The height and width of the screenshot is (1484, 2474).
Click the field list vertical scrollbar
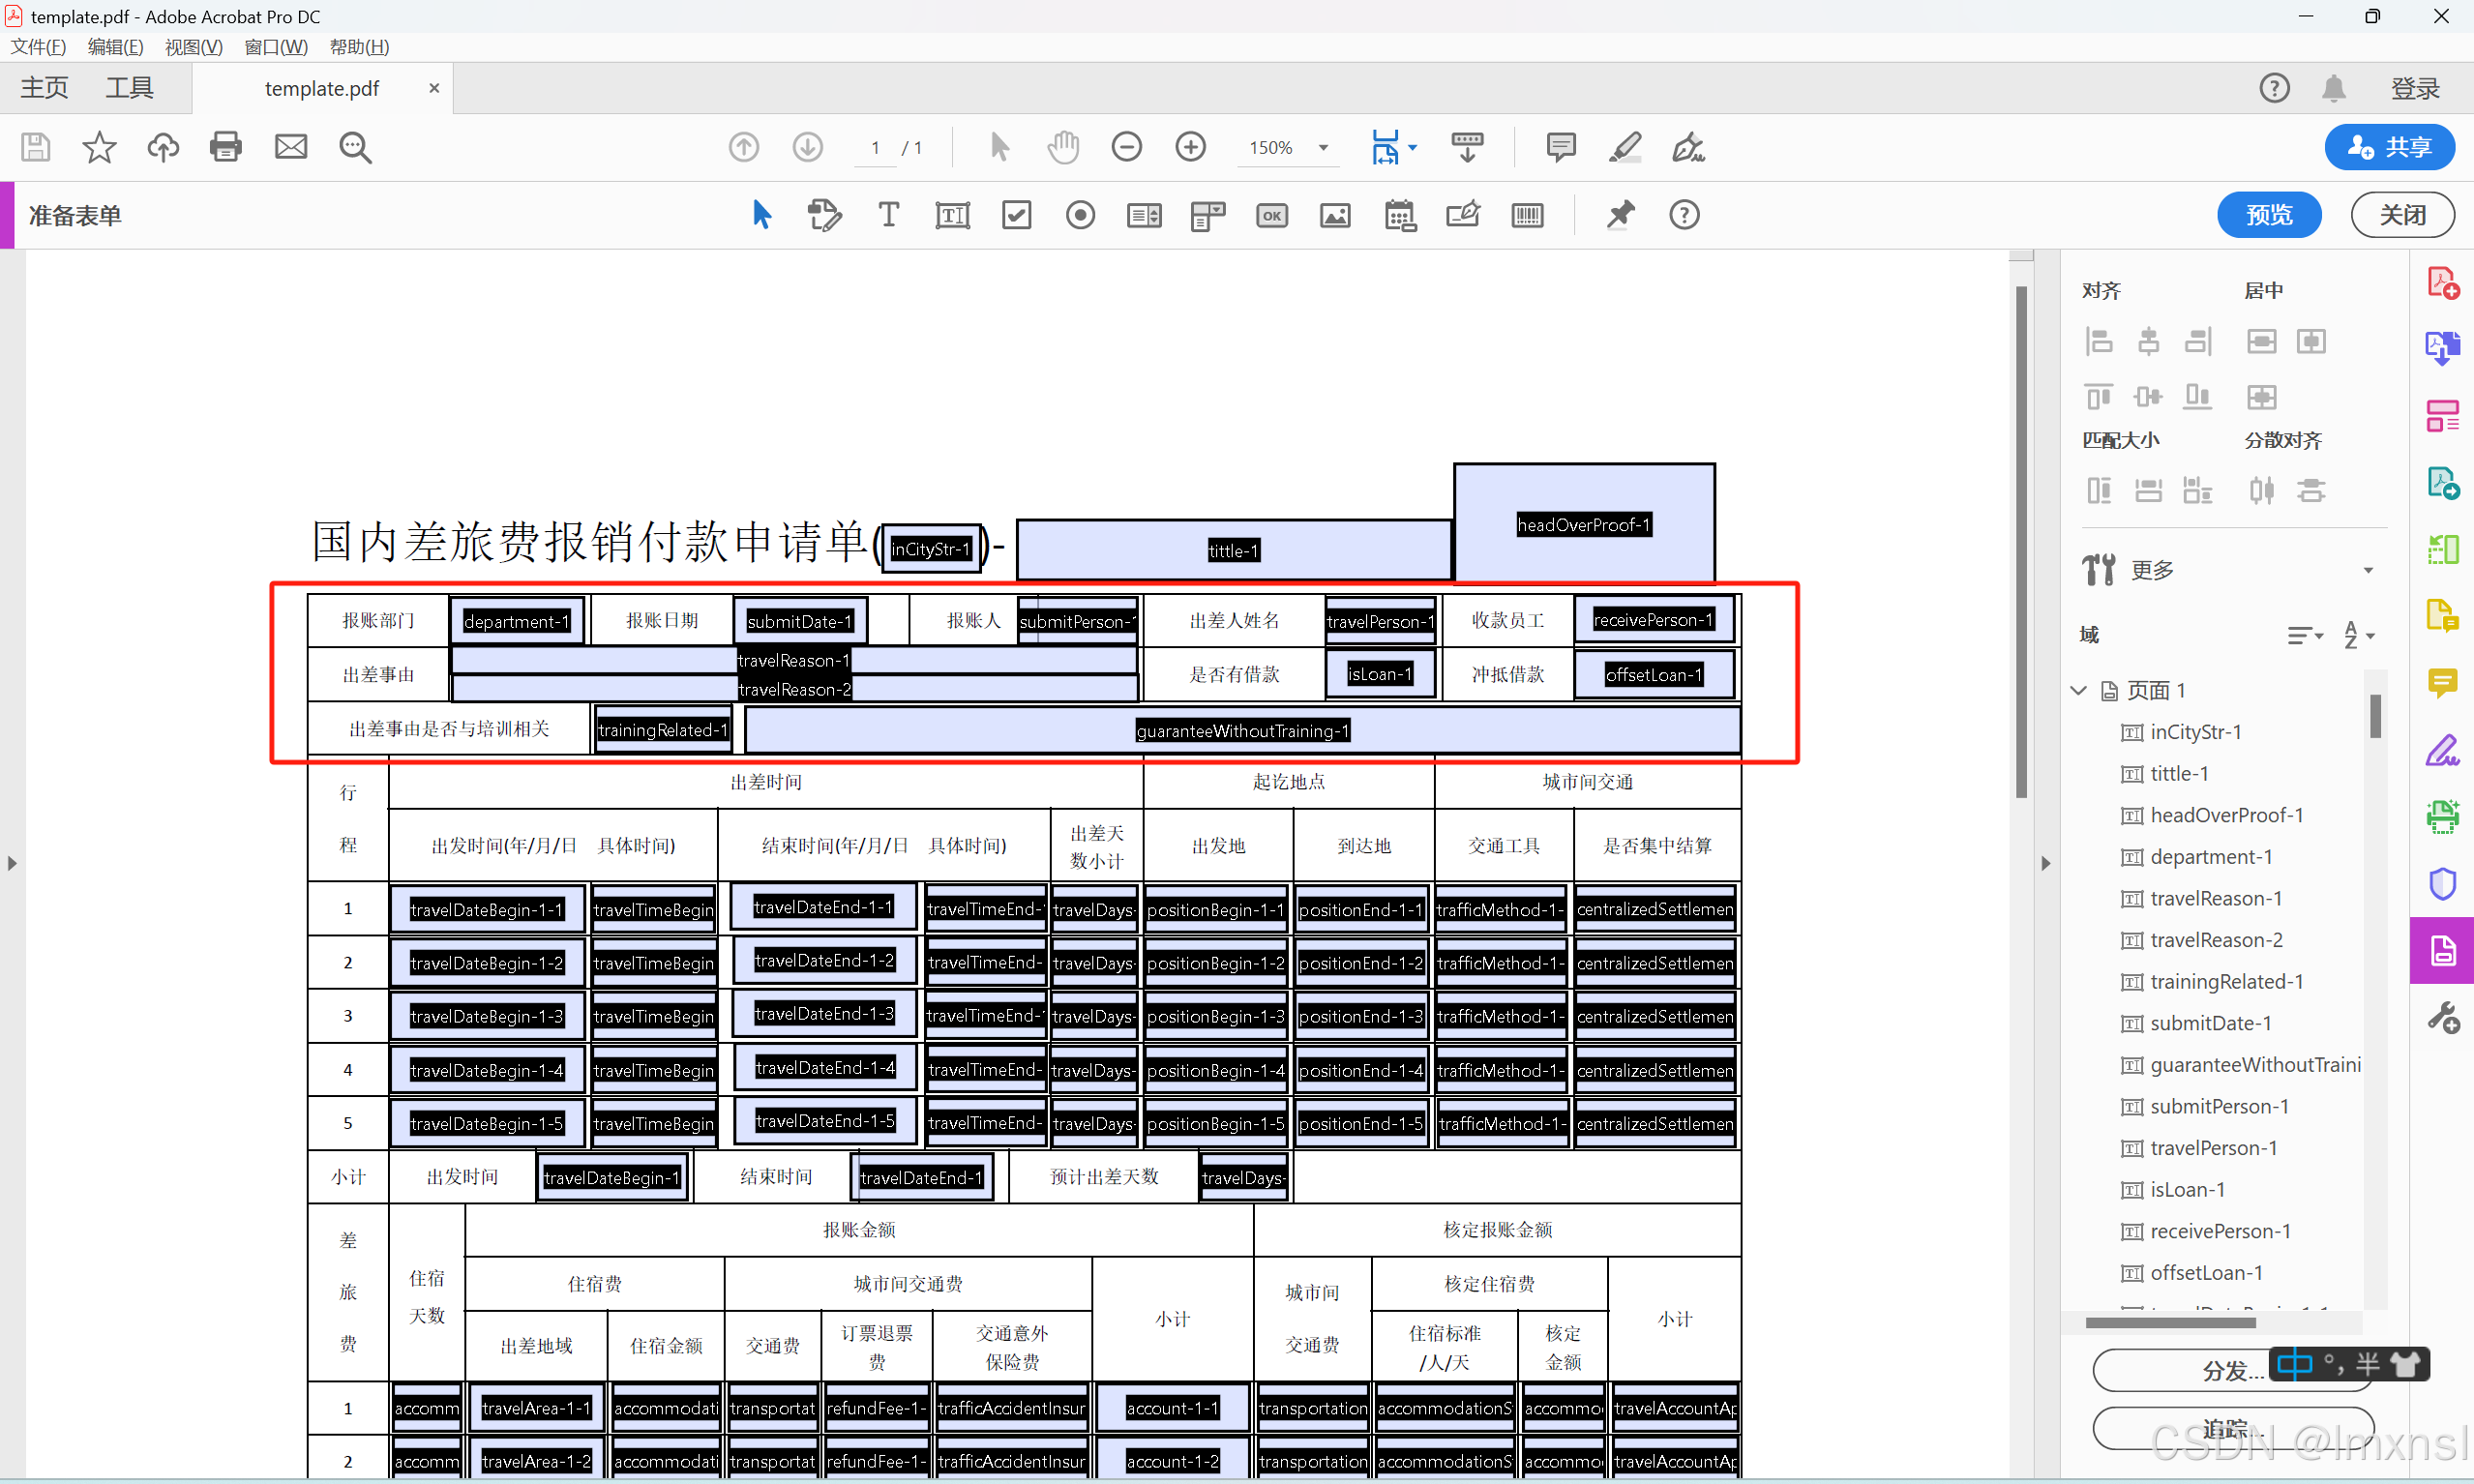coord(2375,715)
